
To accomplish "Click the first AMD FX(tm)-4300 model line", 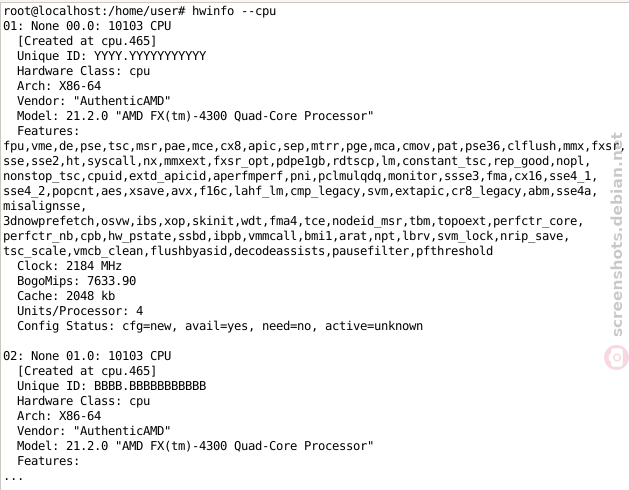I will 195,116.
